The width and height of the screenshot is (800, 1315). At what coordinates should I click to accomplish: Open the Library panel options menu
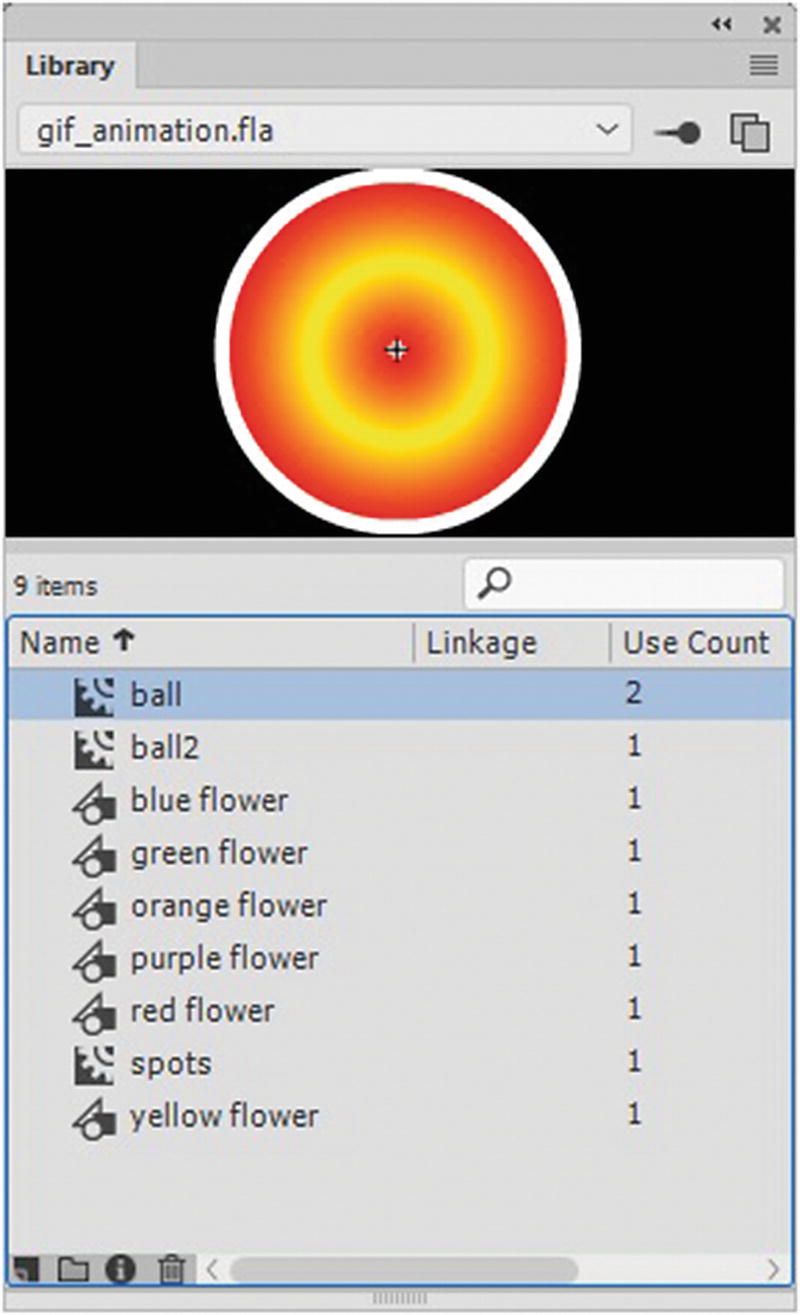[762, 66]
